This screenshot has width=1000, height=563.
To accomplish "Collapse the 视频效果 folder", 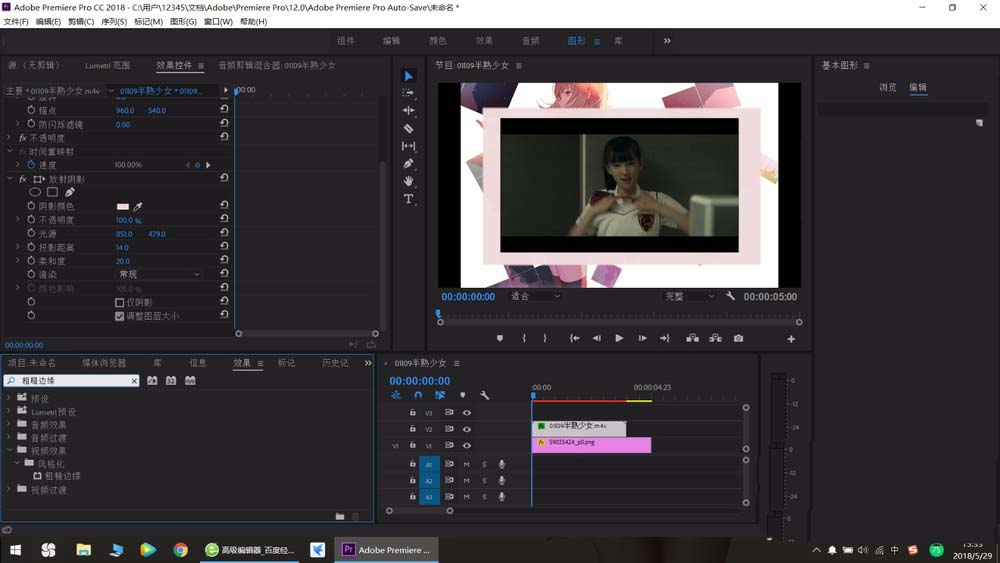I will [x=9, y=450].
